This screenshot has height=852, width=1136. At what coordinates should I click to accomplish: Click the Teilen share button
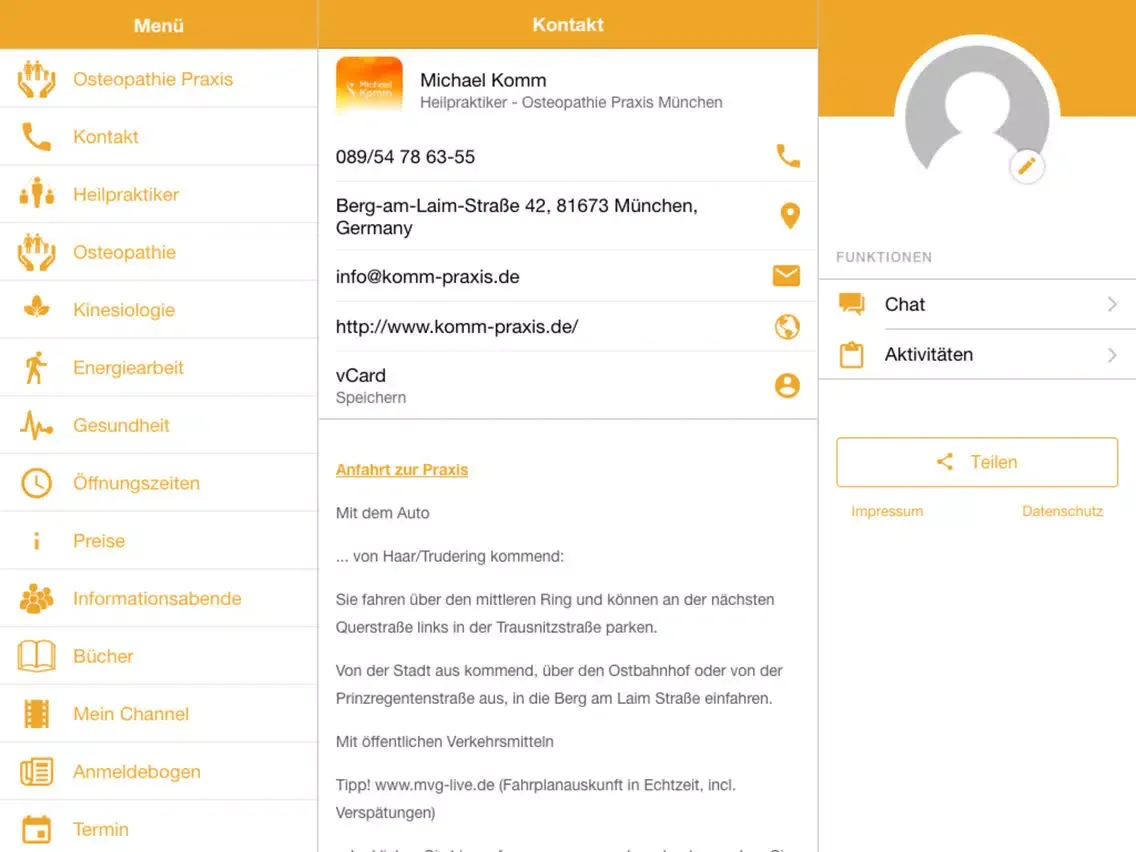[x=977, y=462]
